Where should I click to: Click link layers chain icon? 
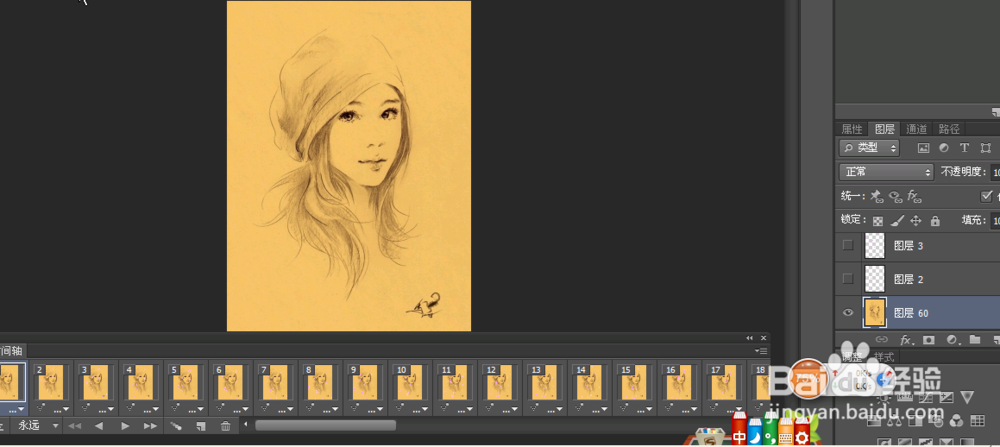882,339
